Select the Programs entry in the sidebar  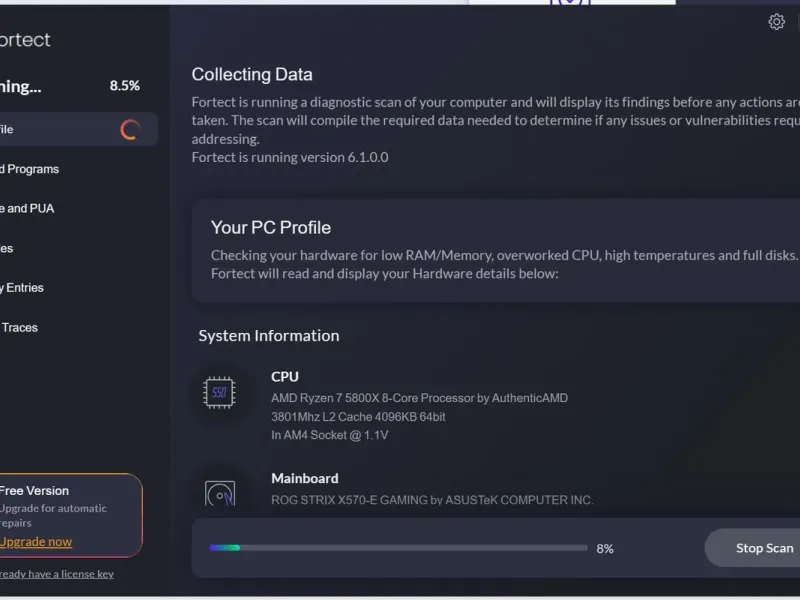tap(29, 169)
